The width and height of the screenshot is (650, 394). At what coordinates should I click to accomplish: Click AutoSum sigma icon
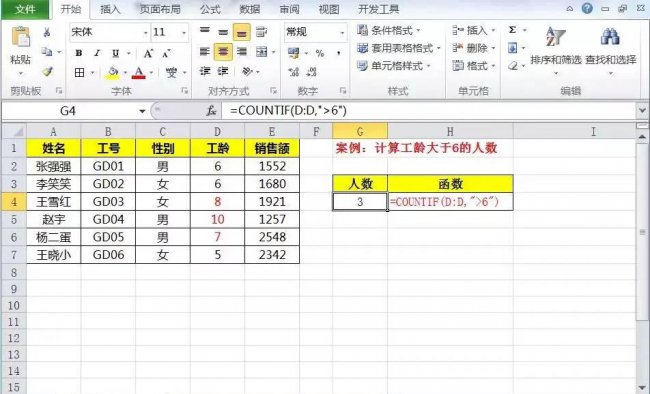pyautogui.click(x=513, y=30)
